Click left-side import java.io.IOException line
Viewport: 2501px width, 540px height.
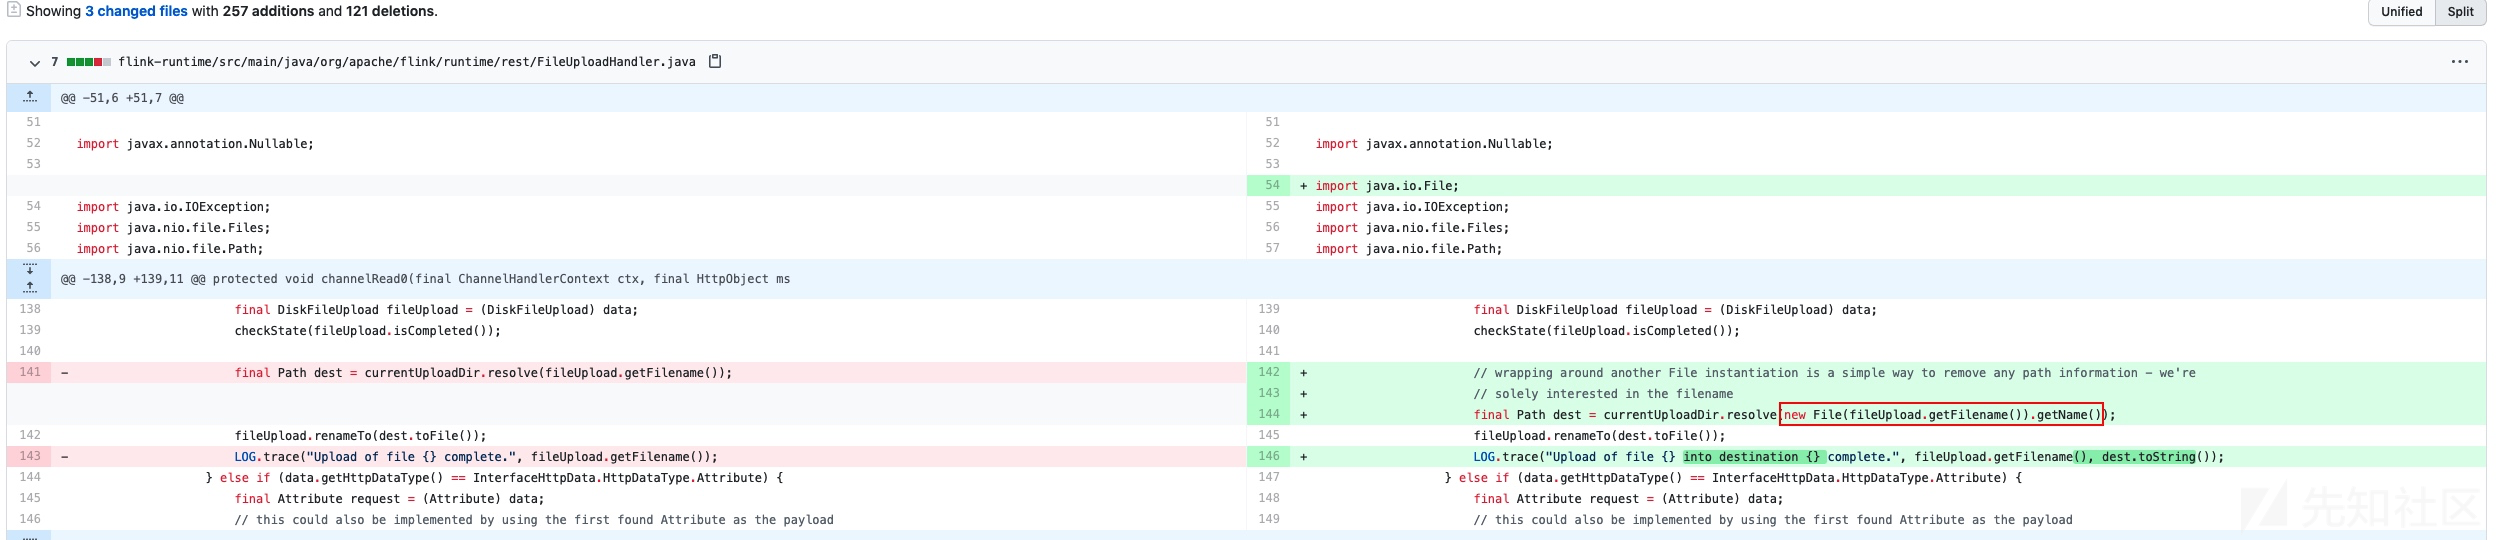pos(173,207)
